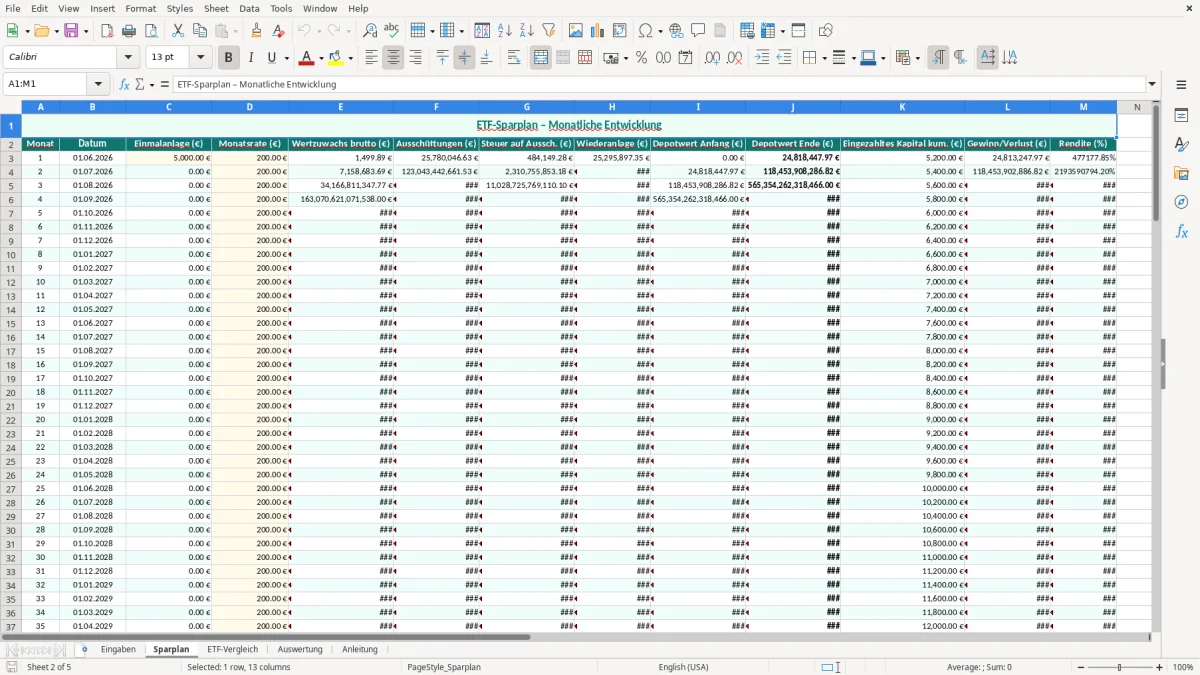Click the Select Function sigma button
The image size is (1200, 675).
pos(139,84)
